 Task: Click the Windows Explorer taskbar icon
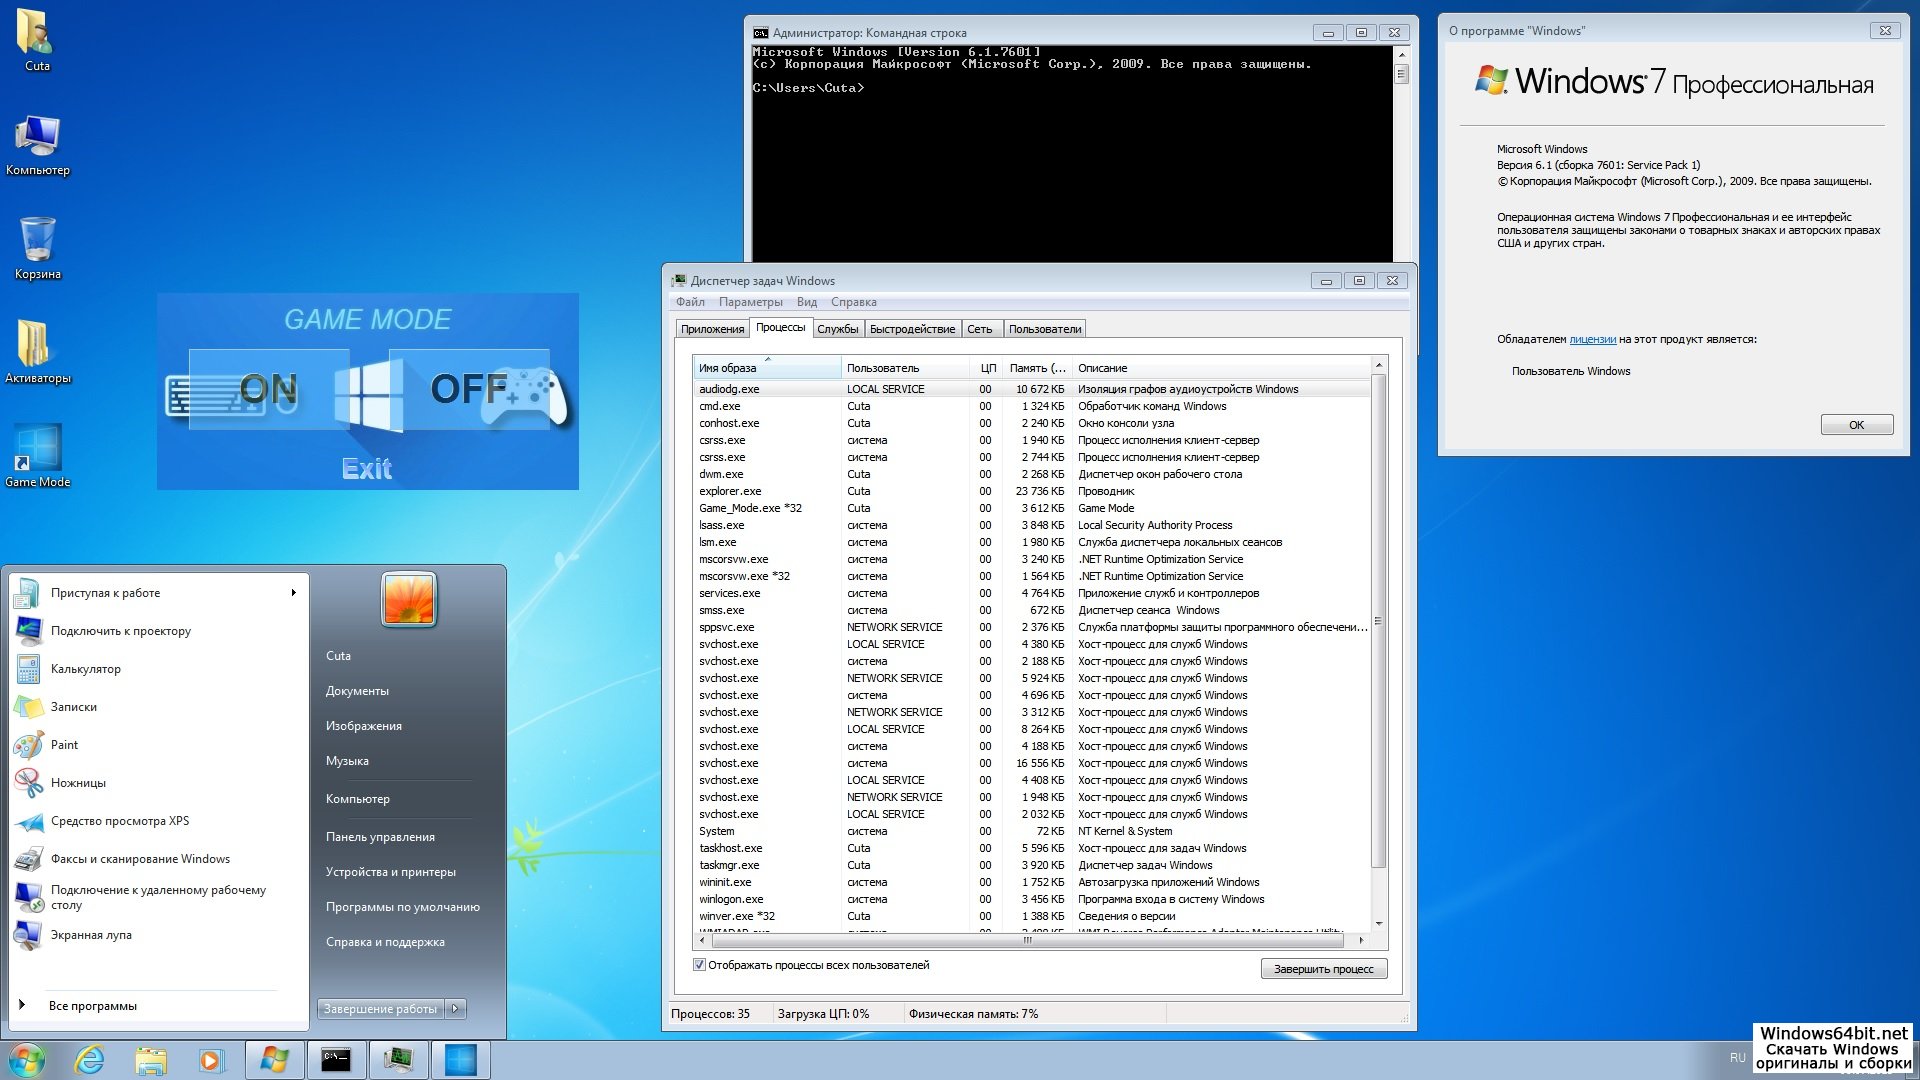(150, 1060)
